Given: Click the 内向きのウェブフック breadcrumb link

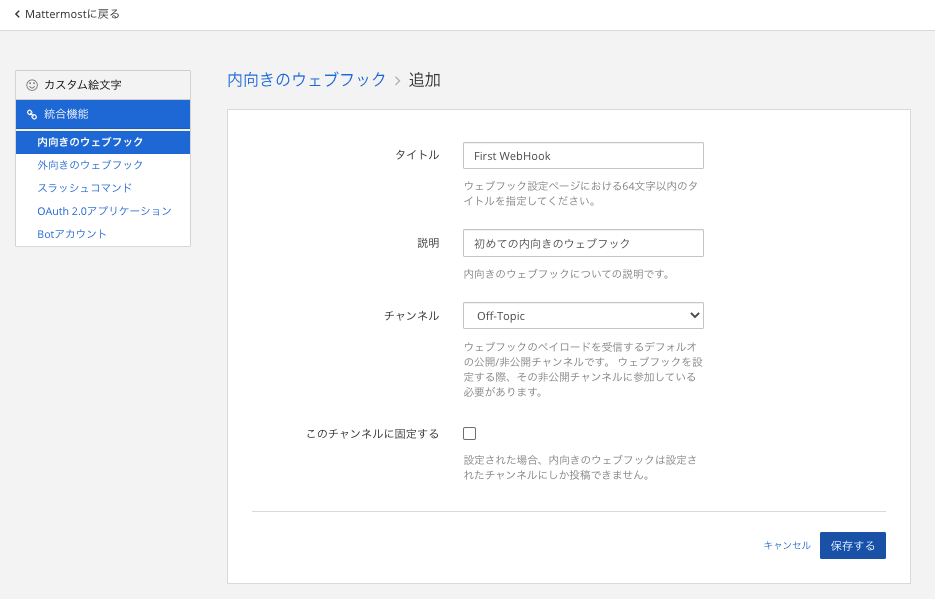Looking at the screenshot, I should (307, 80).
